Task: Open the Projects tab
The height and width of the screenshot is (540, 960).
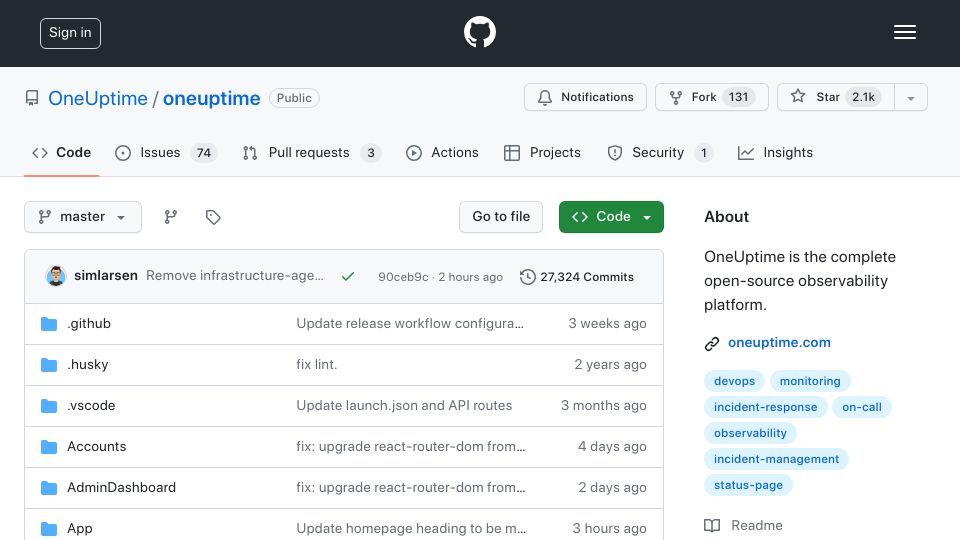Action: tap(542, 152)
